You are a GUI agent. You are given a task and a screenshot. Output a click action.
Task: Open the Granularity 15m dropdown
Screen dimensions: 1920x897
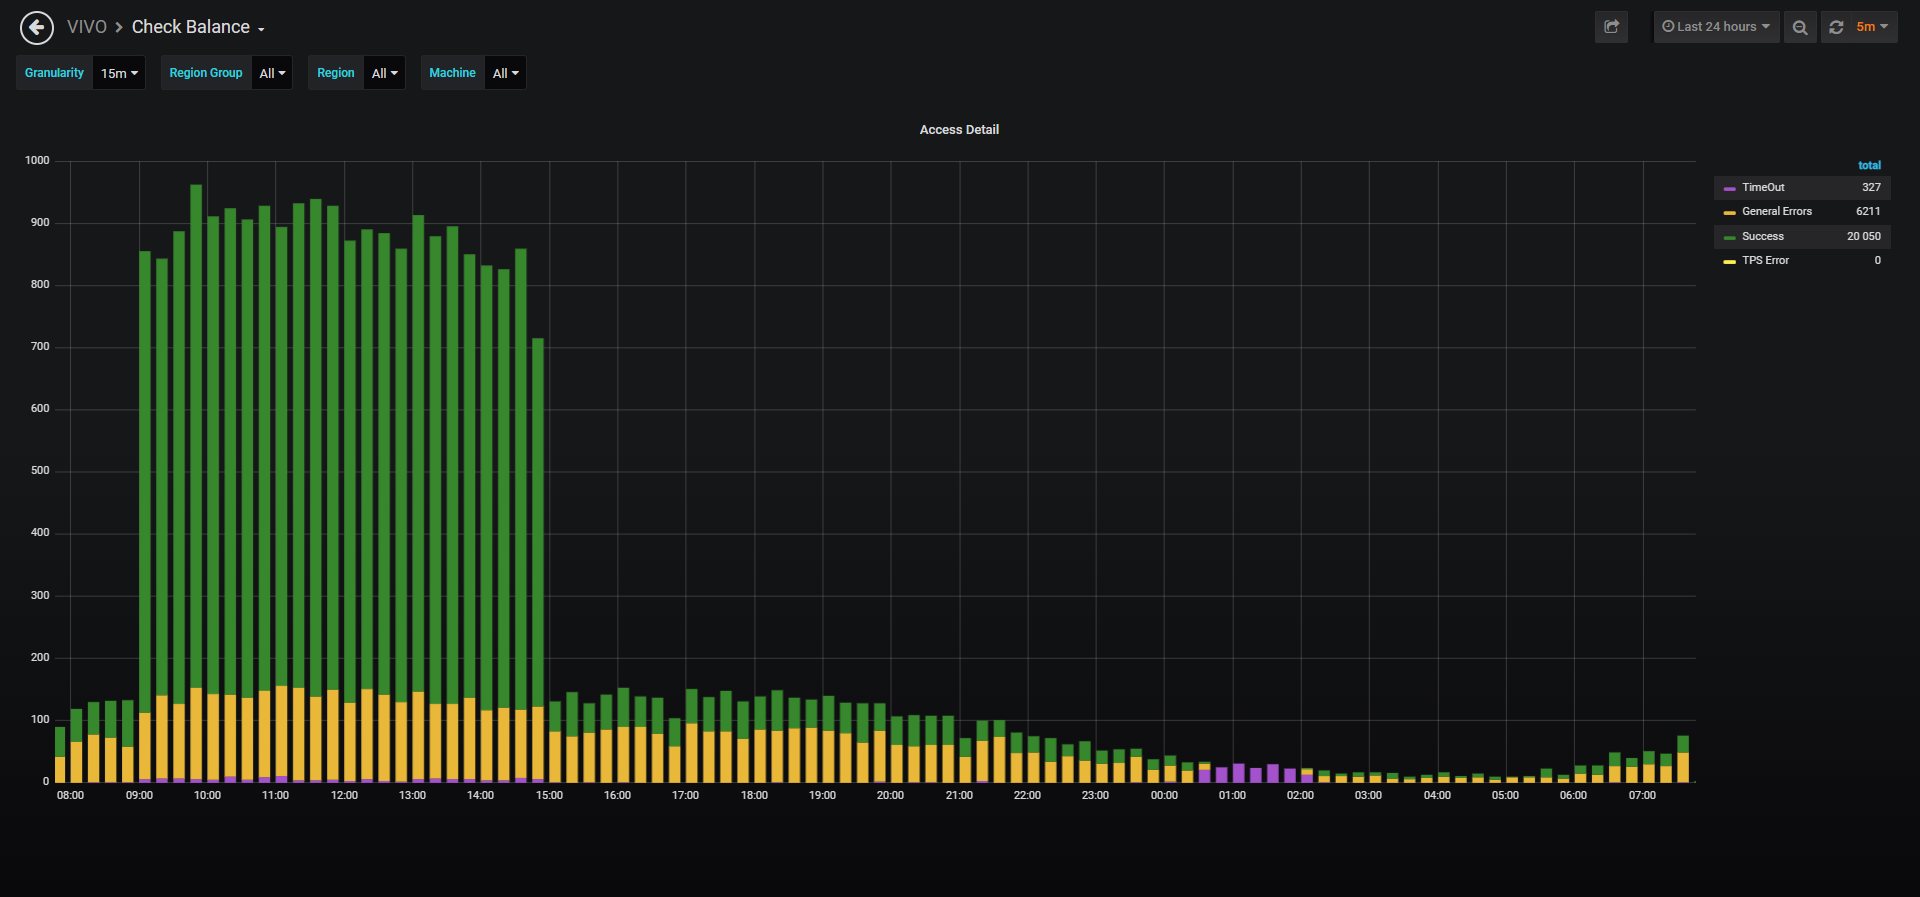pyautogui.click(x=119, y=73)
